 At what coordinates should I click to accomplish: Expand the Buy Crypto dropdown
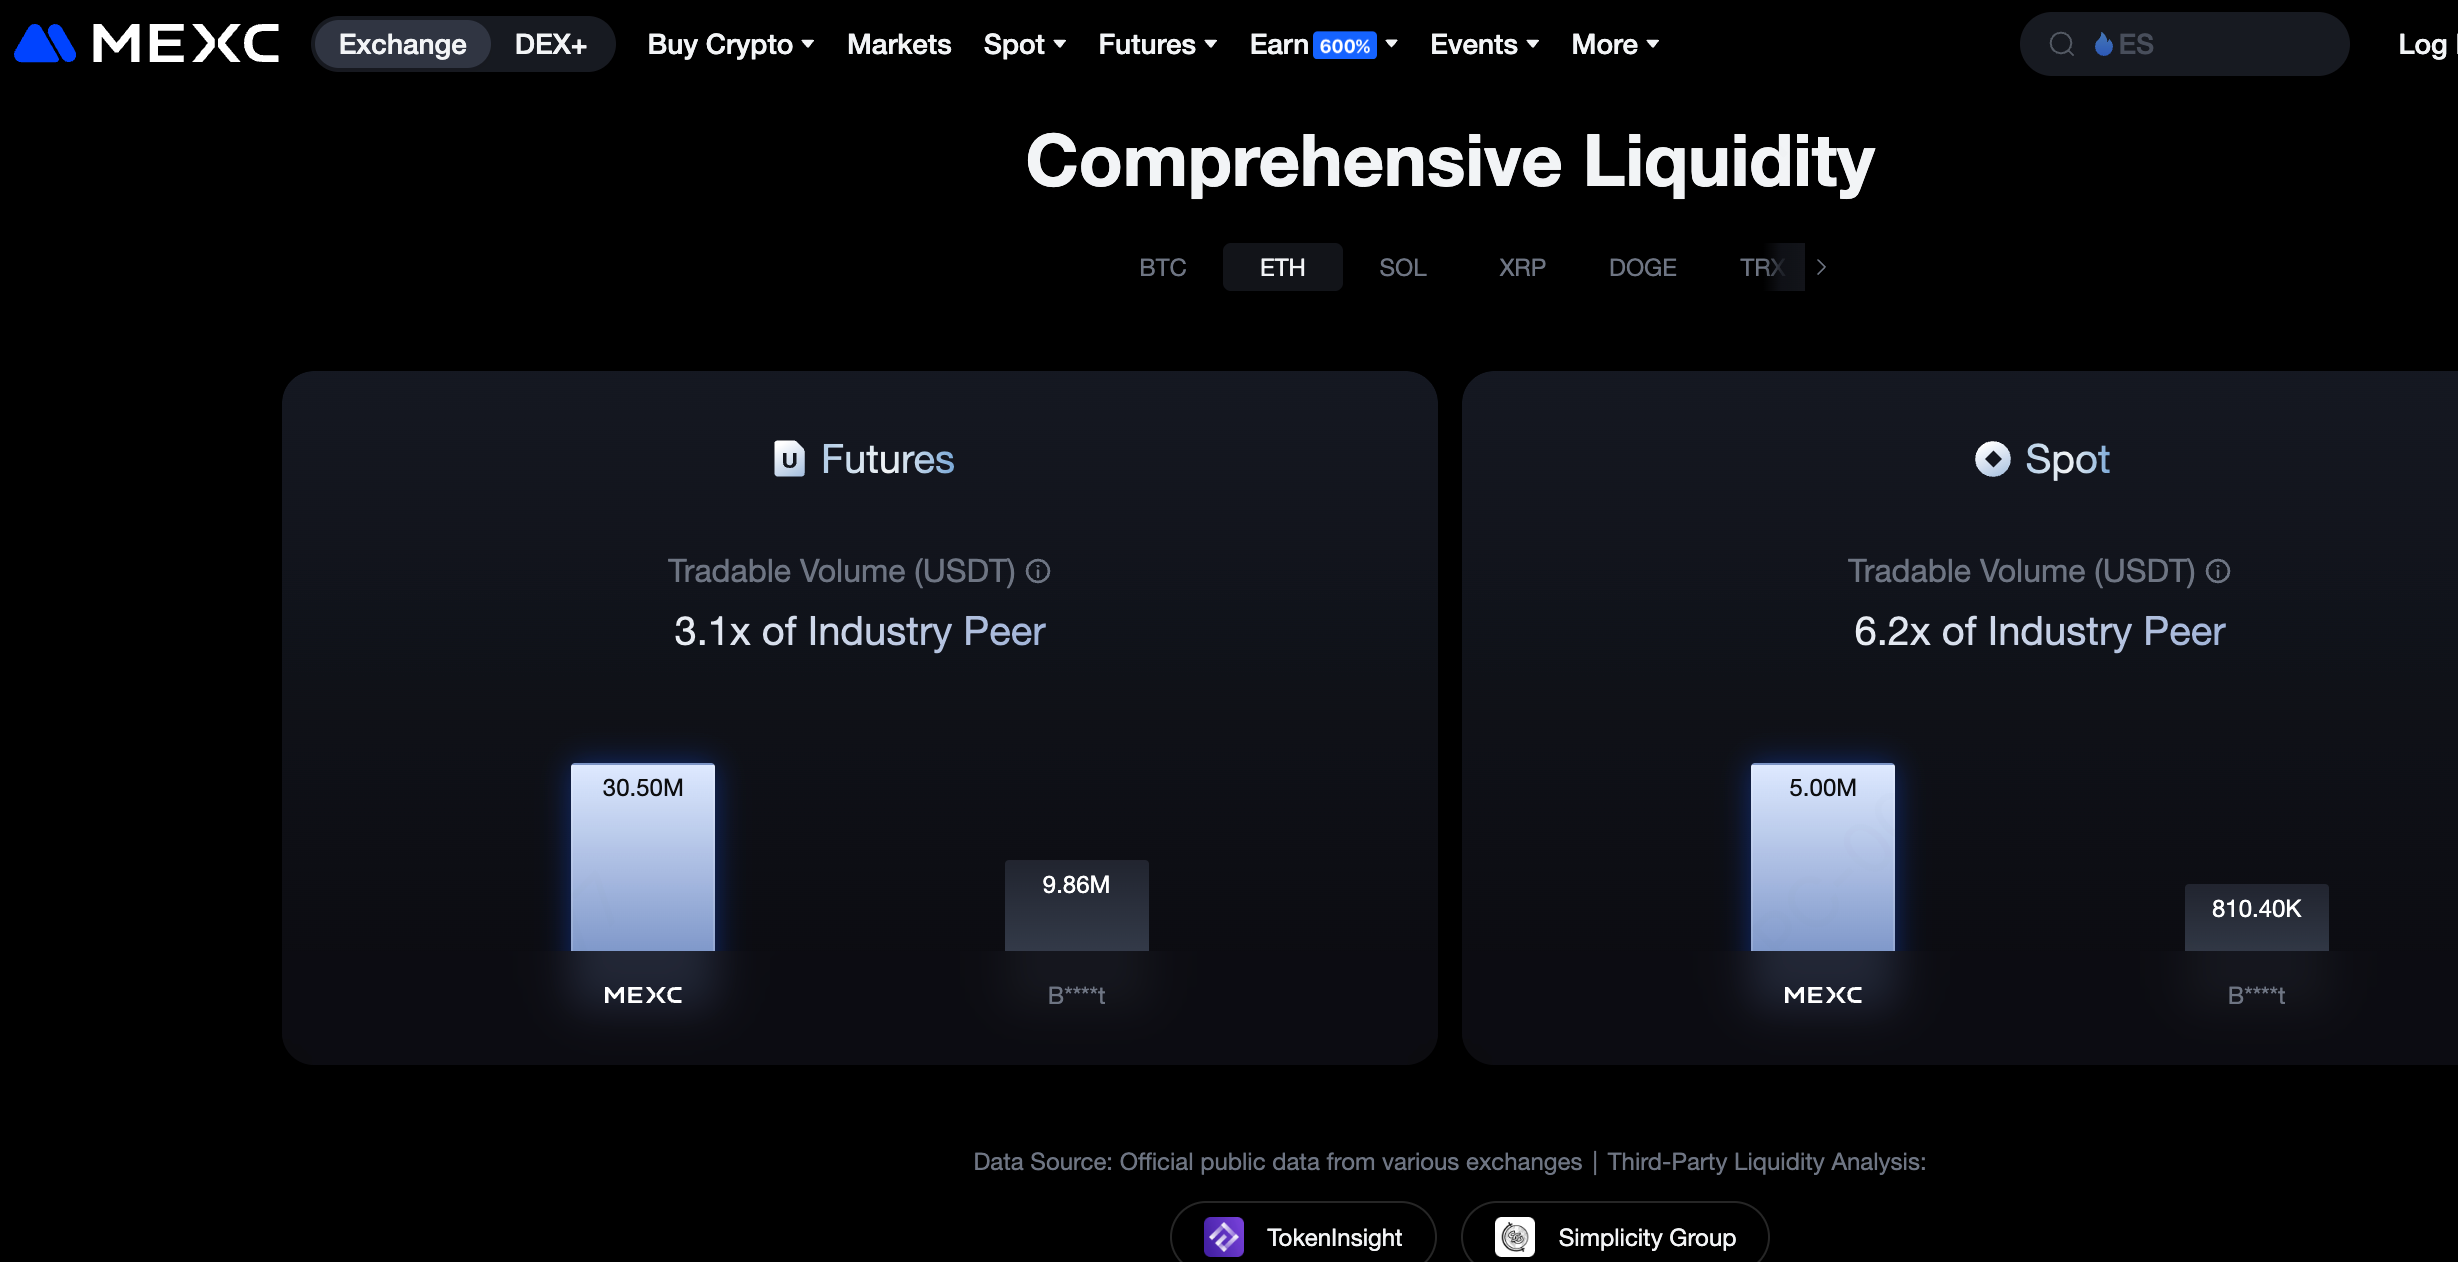click(x=730, y=44)
